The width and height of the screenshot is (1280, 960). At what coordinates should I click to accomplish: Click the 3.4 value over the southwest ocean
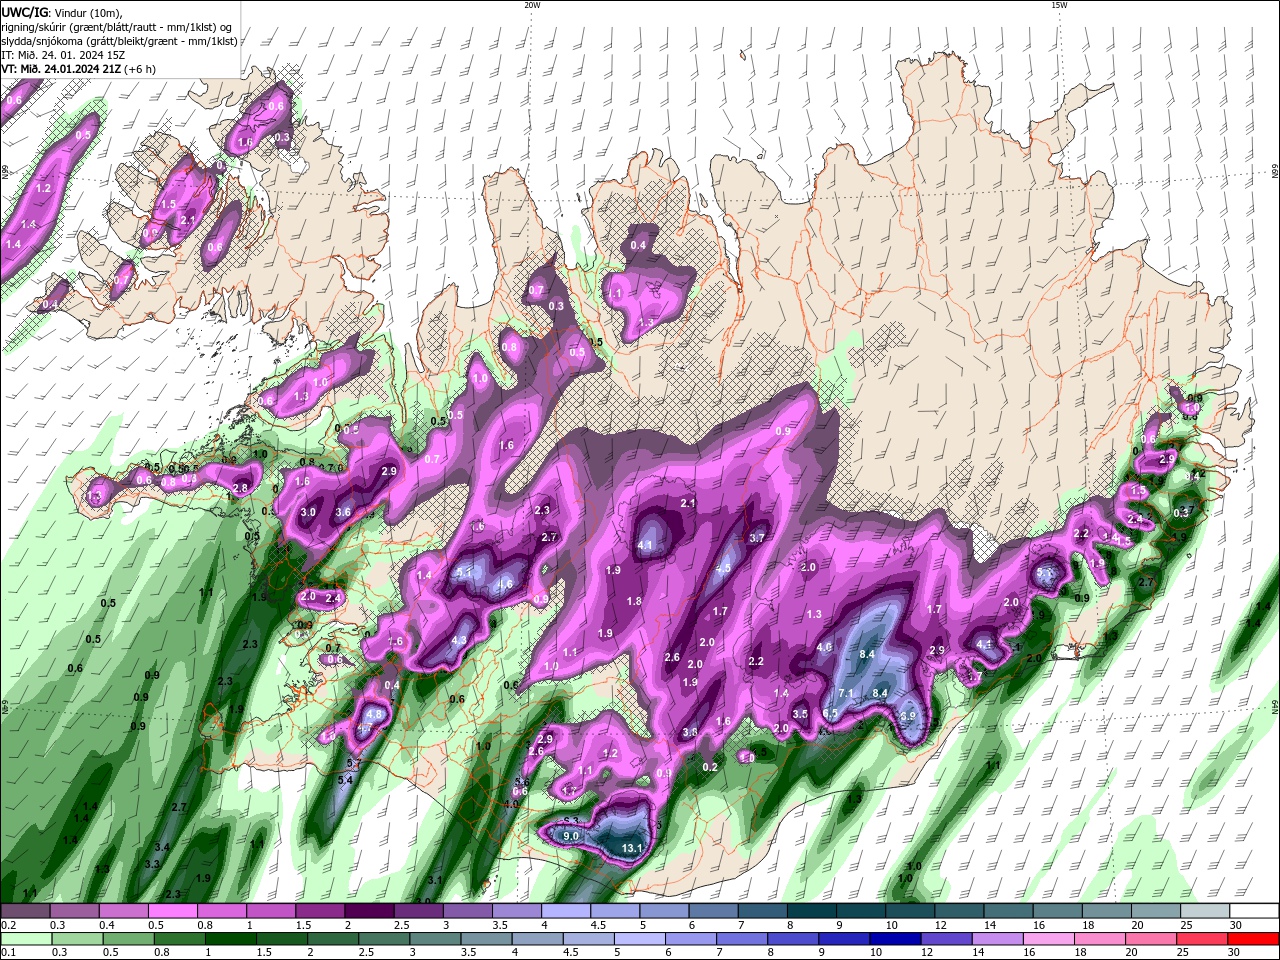pos(162,847)
